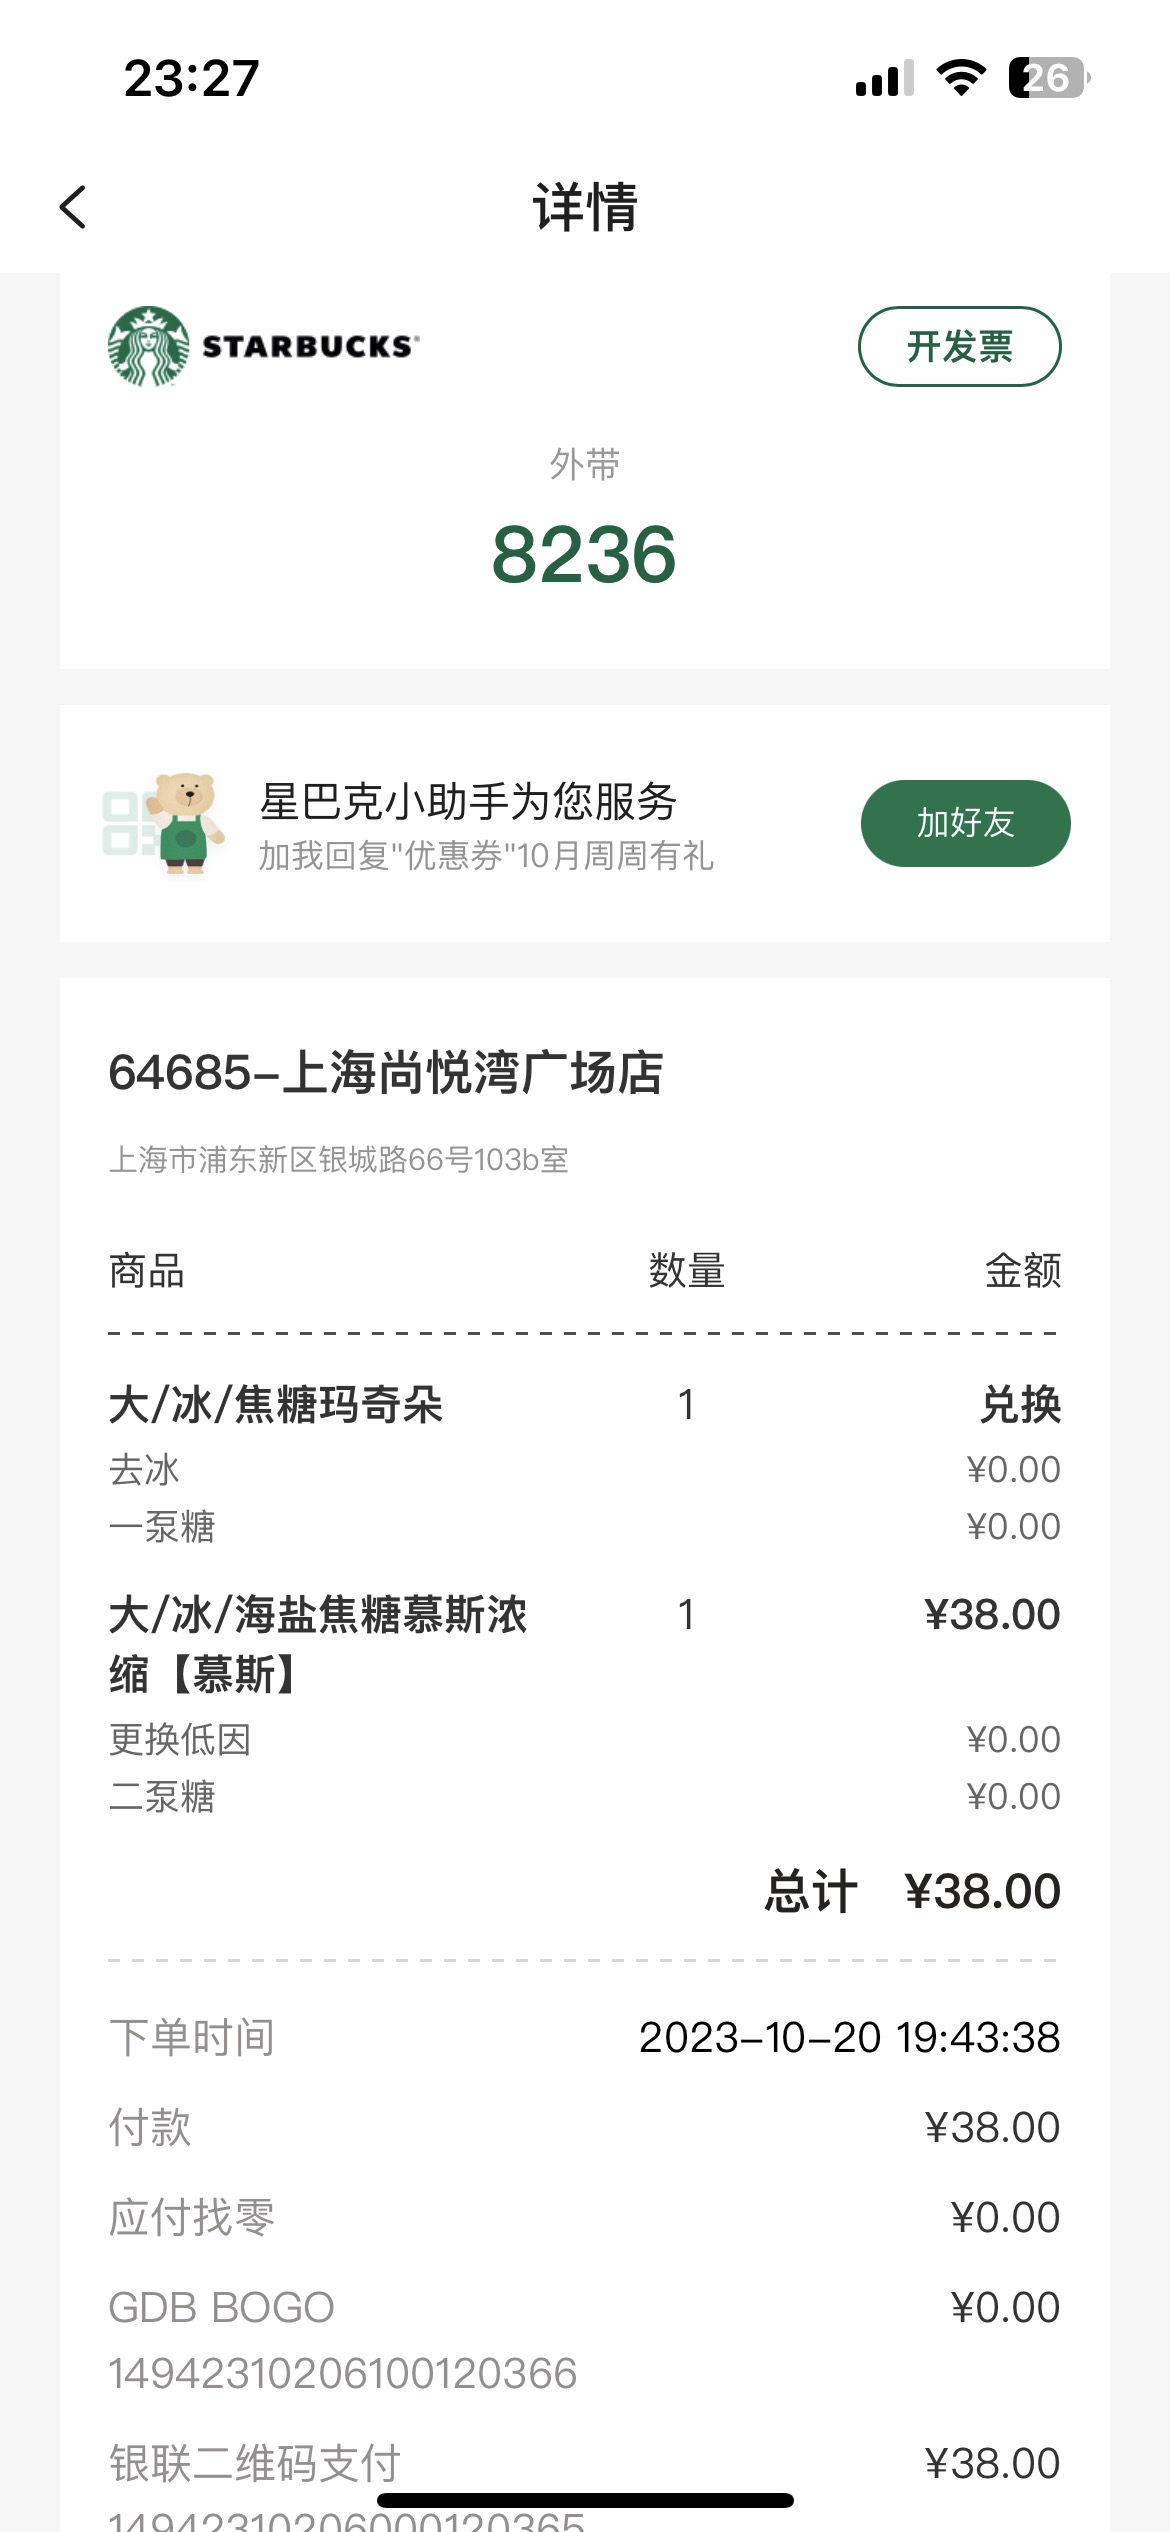Tap the 详情 page title
The image size is (1170, 2532).
pos(585,207)
